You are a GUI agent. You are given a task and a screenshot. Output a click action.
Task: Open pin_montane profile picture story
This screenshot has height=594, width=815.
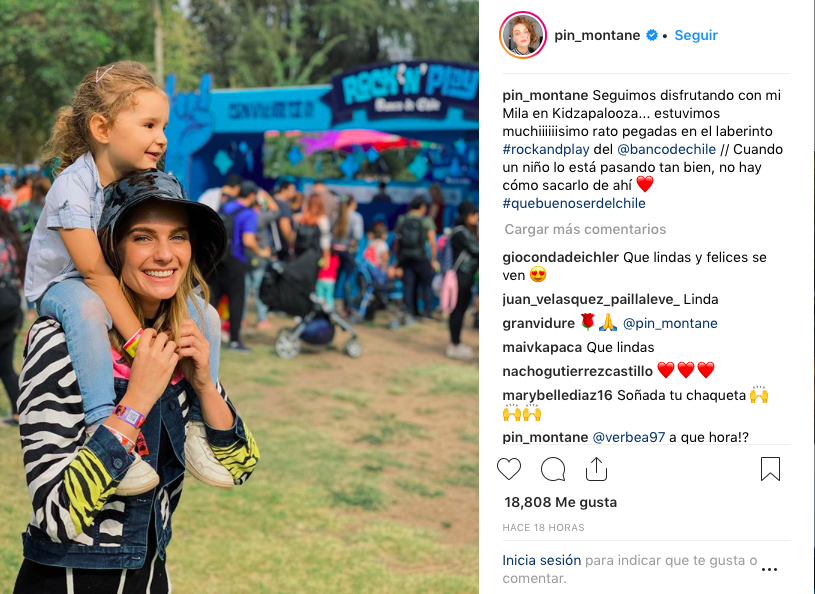coord(522,35)
